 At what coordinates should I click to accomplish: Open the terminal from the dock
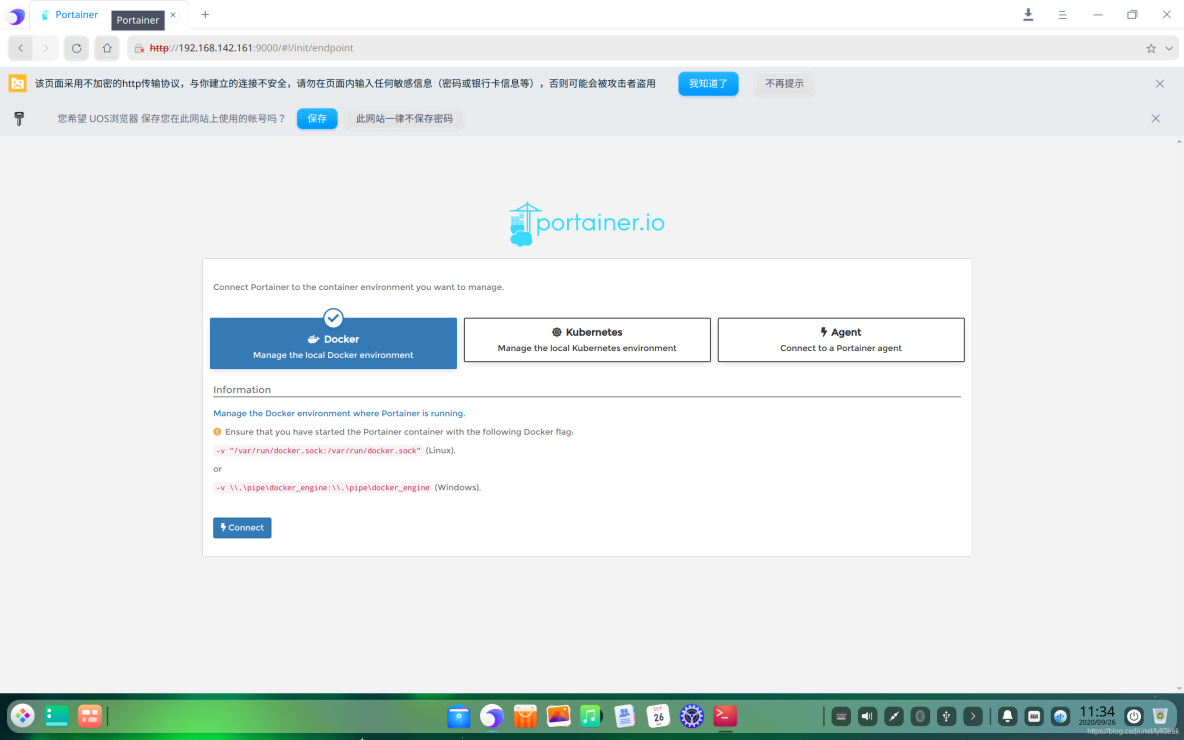point(724,715)
